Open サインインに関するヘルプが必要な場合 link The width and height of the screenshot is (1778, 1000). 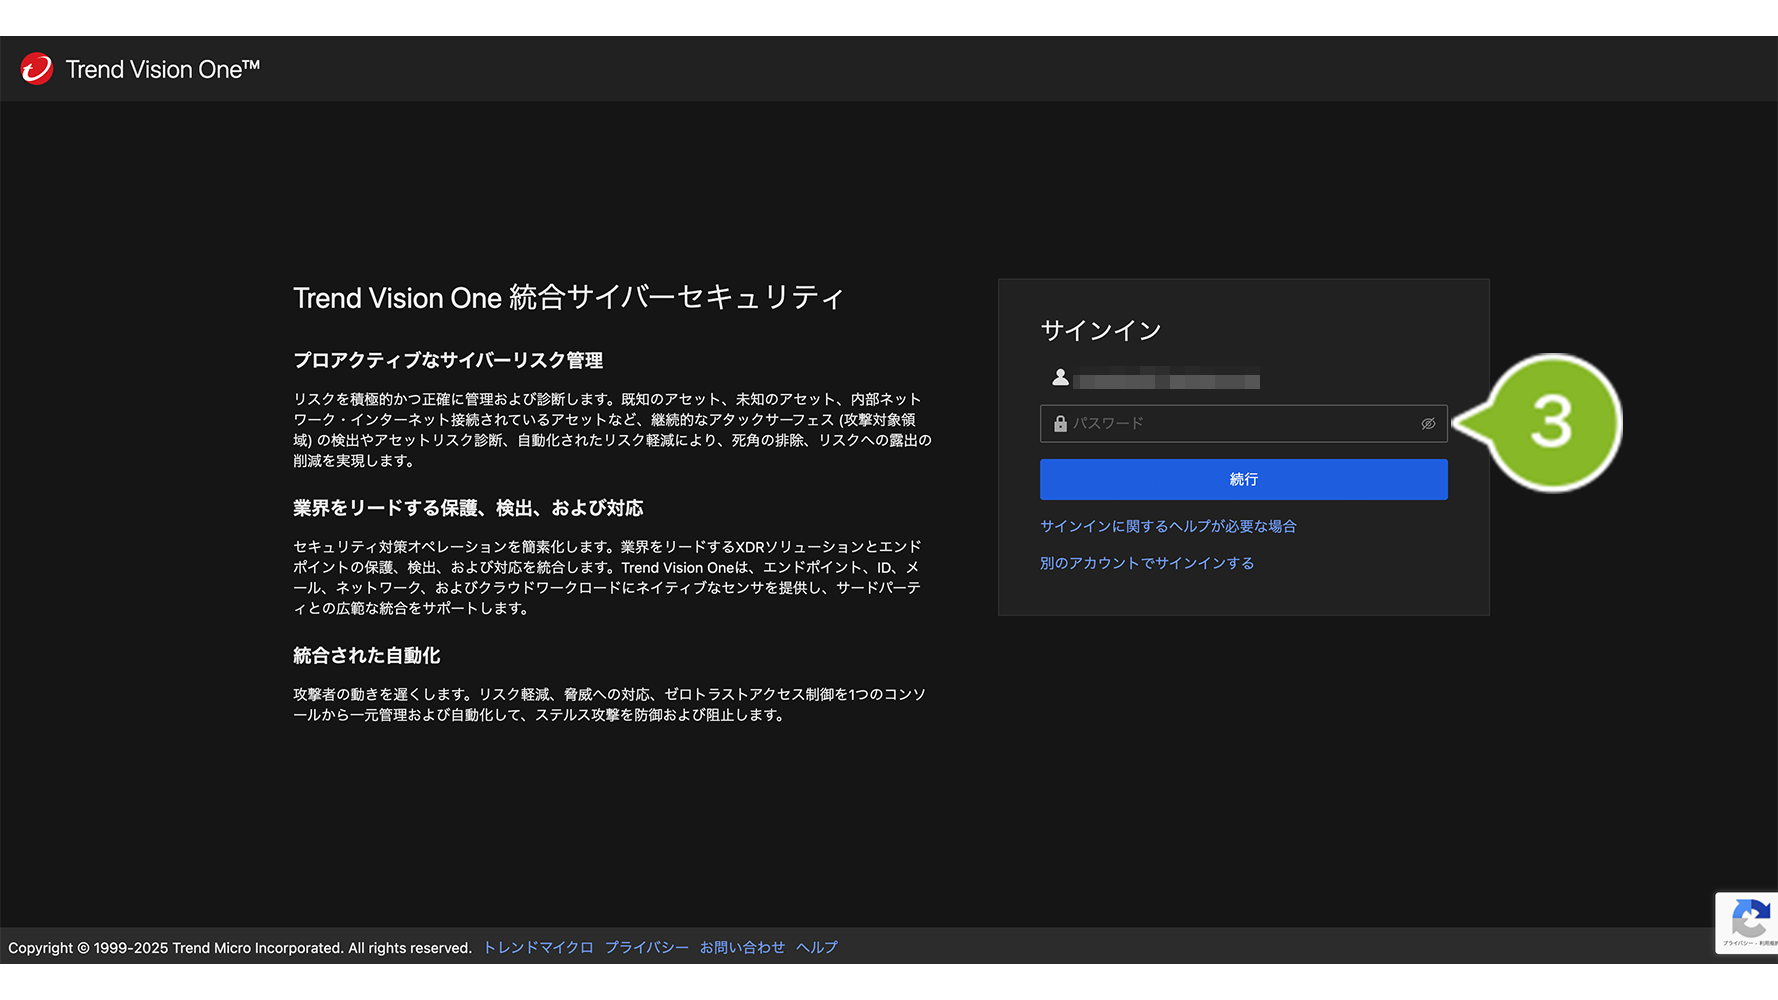pos(1167,526)
